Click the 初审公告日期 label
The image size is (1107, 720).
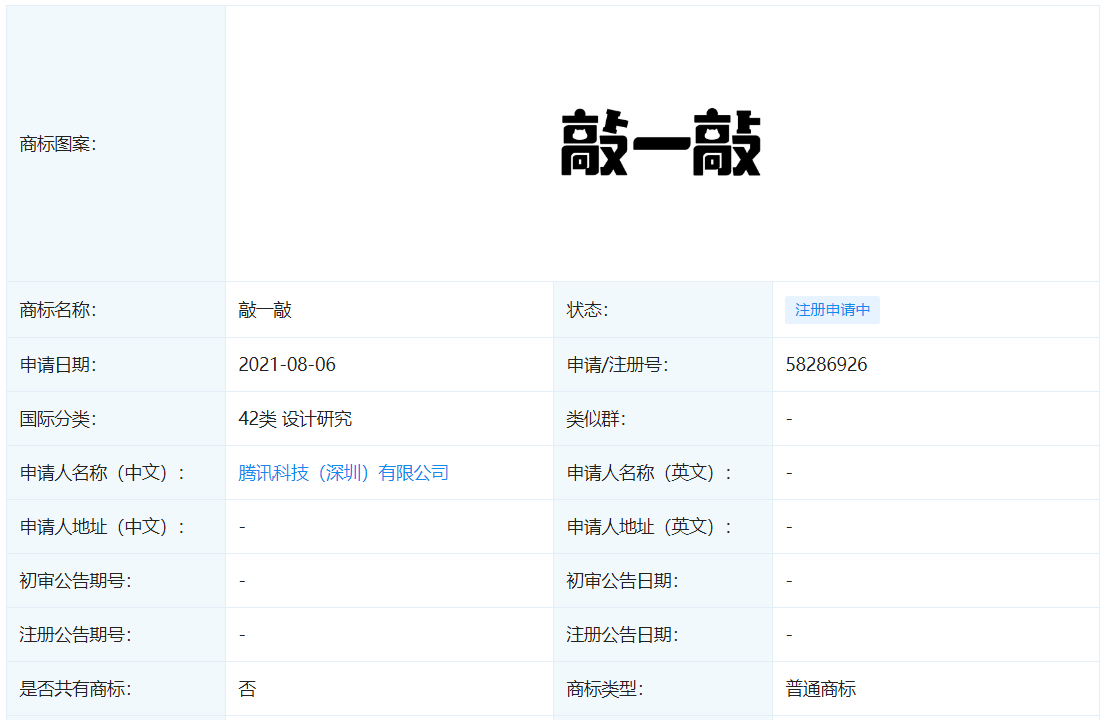pos(623,581)
